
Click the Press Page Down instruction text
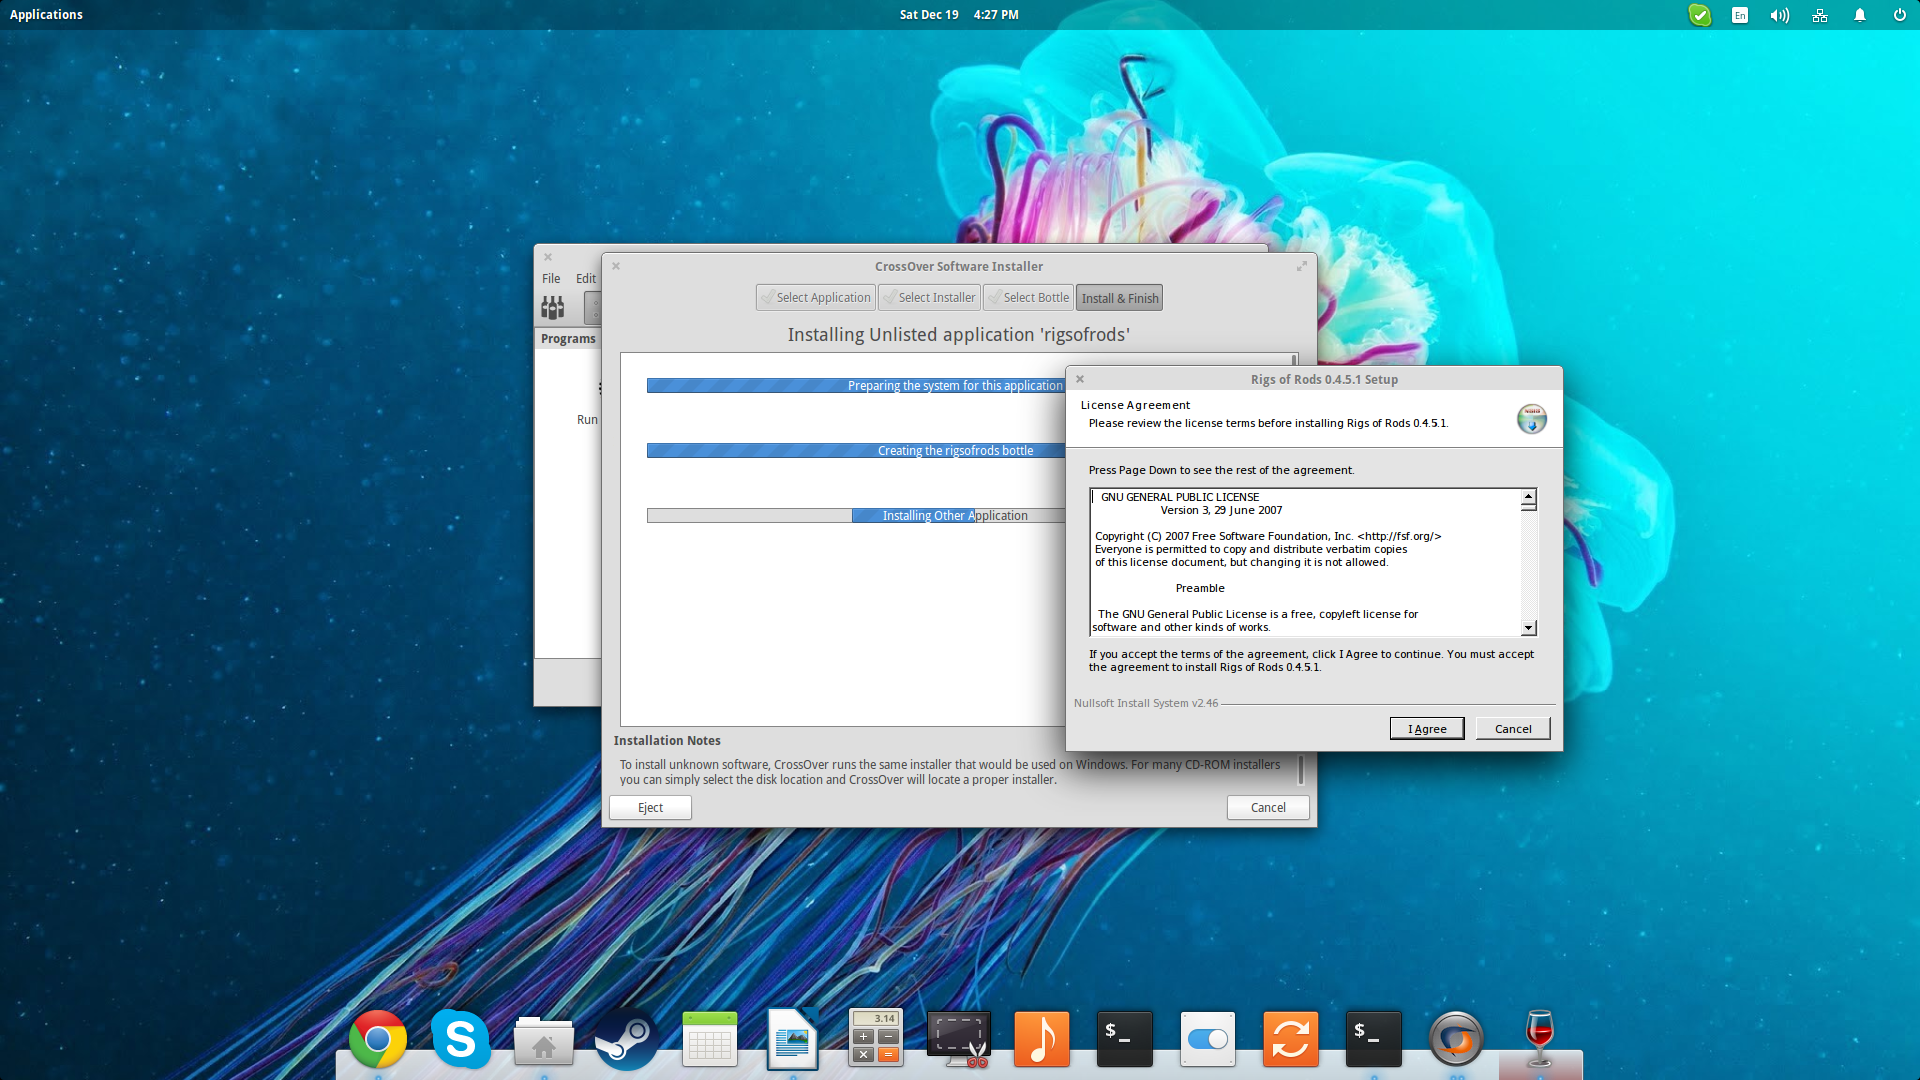(1222, 470)
